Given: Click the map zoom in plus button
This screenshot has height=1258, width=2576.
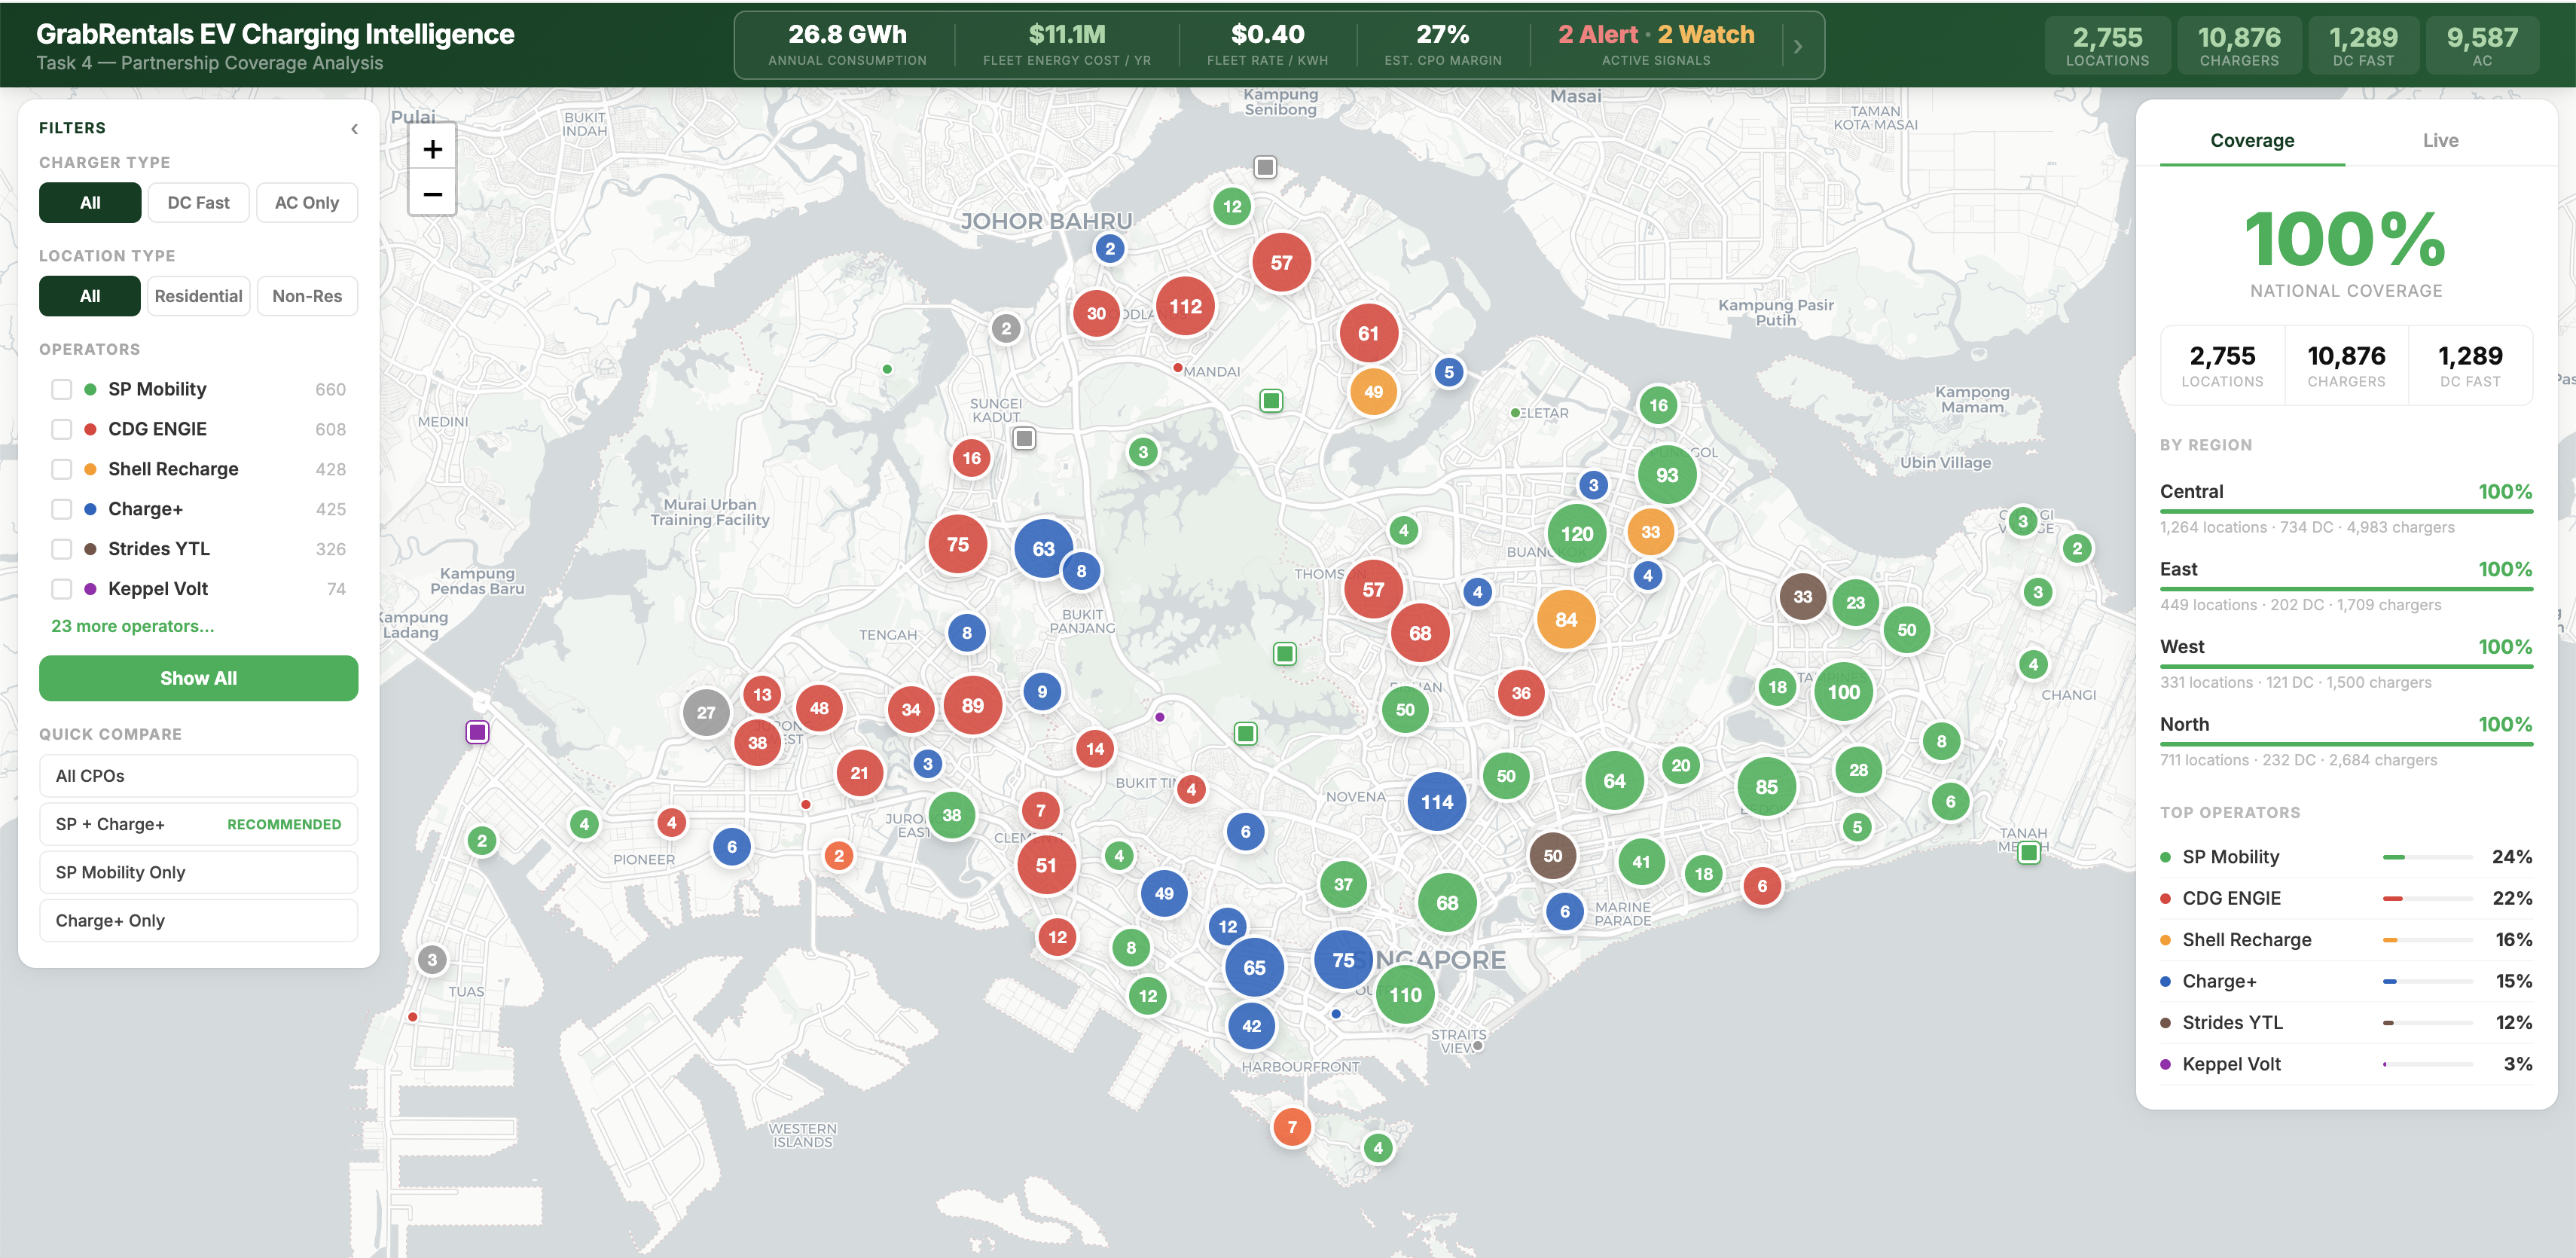Looking at the screenshot, I should click(432, 150).
